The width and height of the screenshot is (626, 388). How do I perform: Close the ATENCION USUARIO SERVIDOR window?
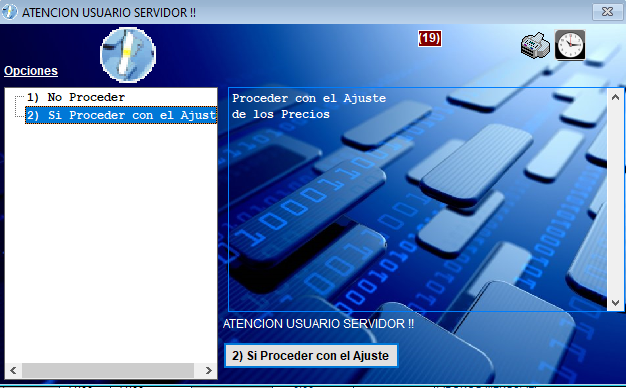[607, 12]
